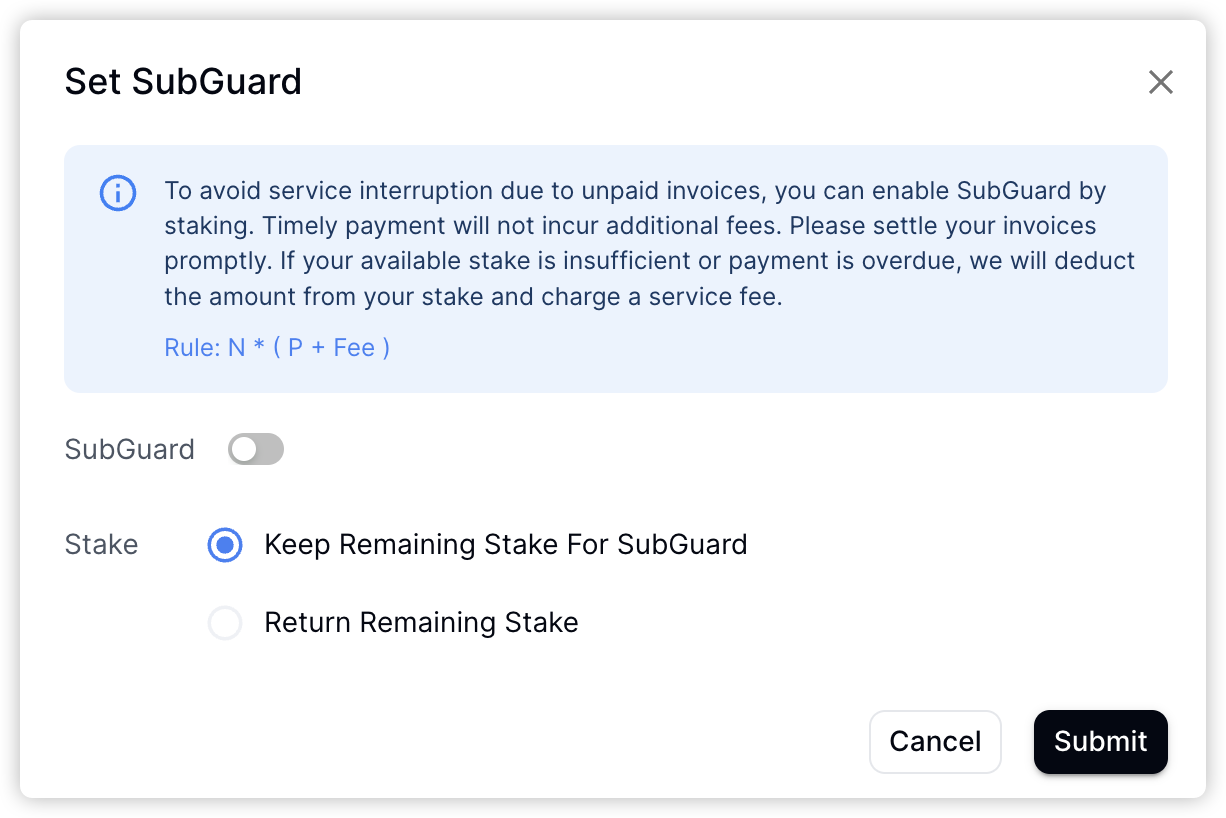Select Keep Remaining Stake For SubGuard radio
The width and height of the screenshot is (1226, 818).
225,545
